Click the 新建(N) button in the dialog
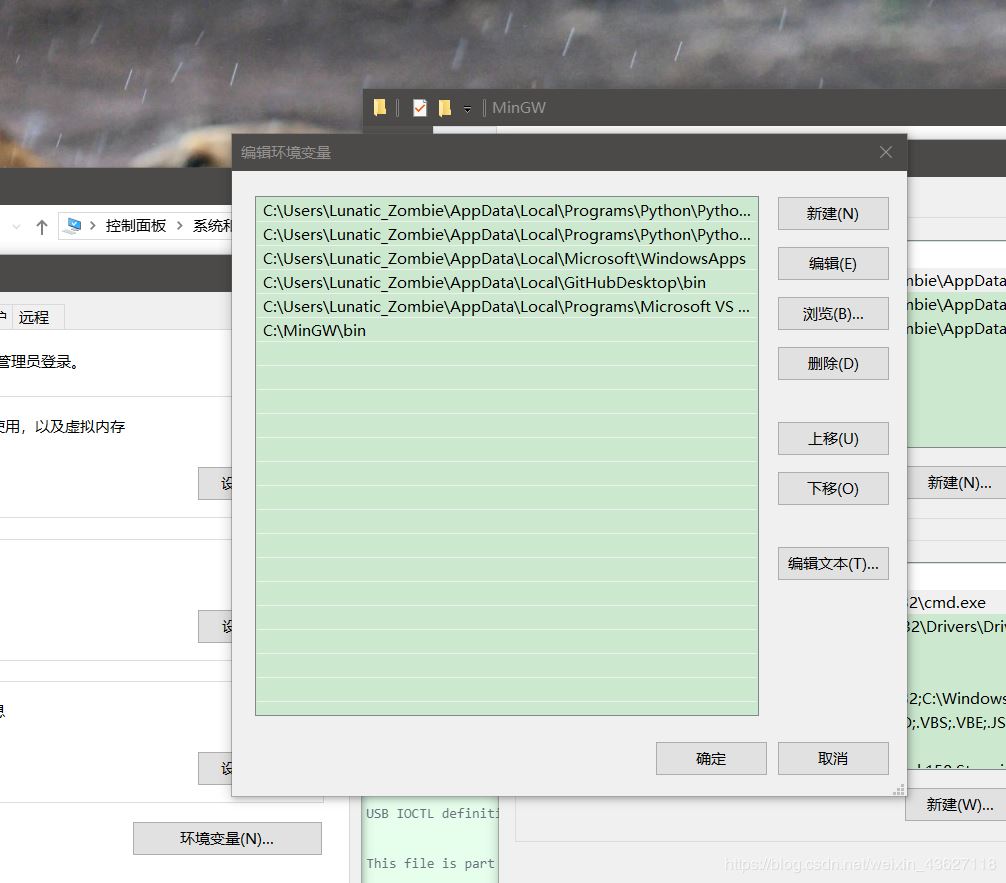 [x=833, y=213]
